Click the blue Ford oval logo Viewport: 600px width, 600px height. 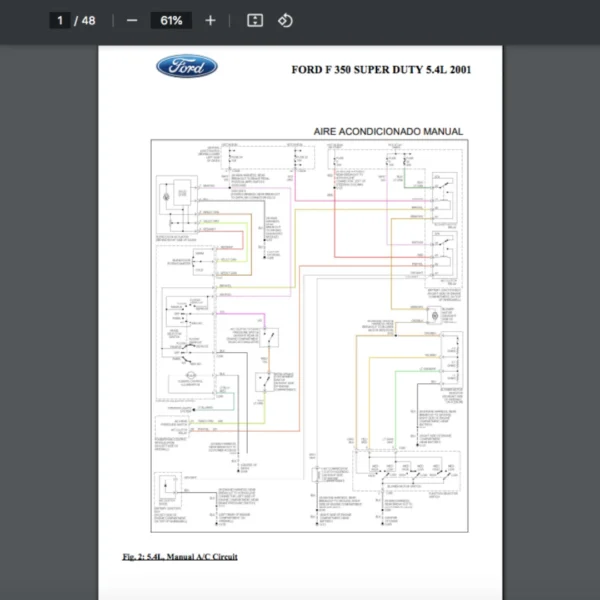click(187, 67)
